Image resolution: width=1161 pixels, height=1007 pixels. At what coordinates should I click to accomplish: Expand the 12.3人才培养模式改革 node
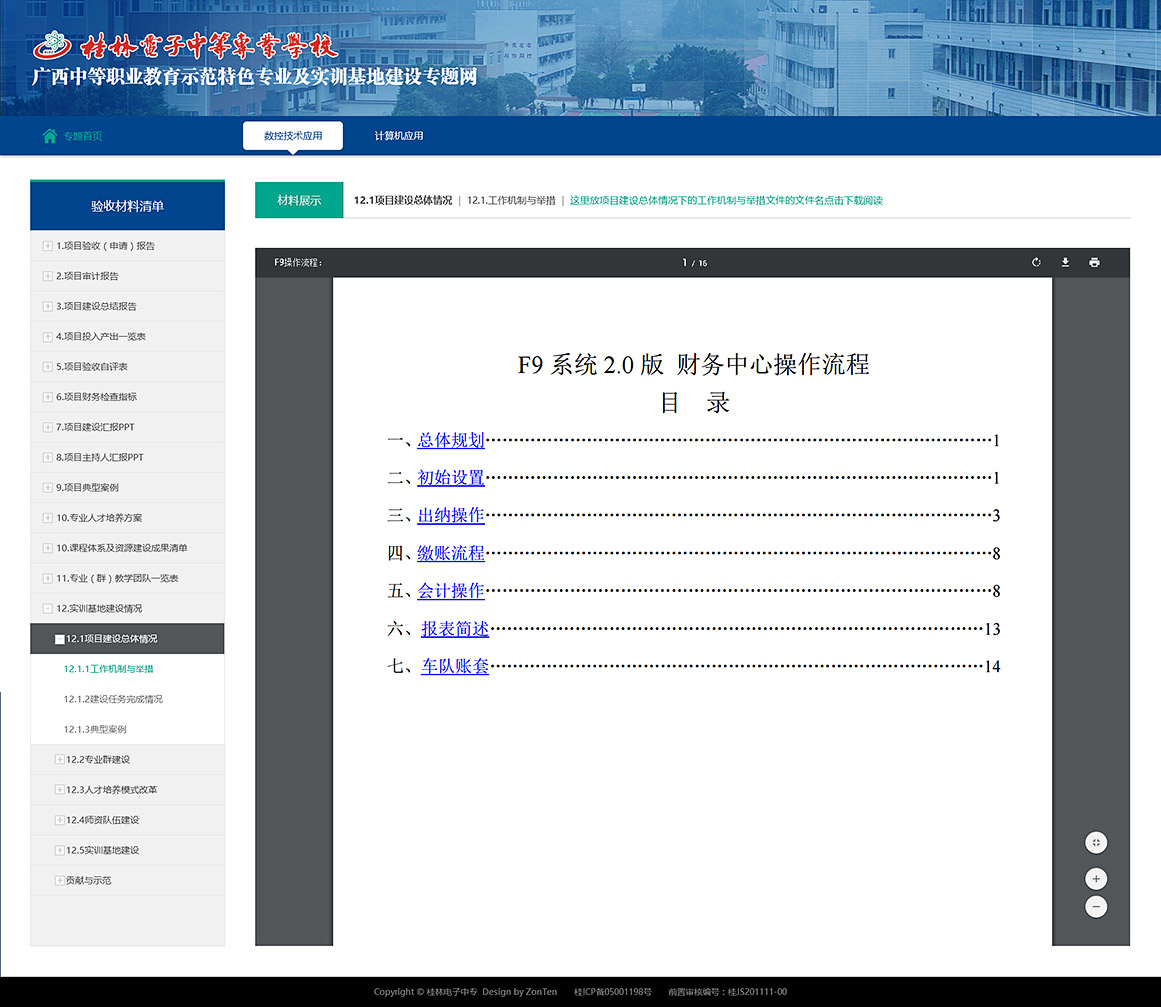[59, 790]
